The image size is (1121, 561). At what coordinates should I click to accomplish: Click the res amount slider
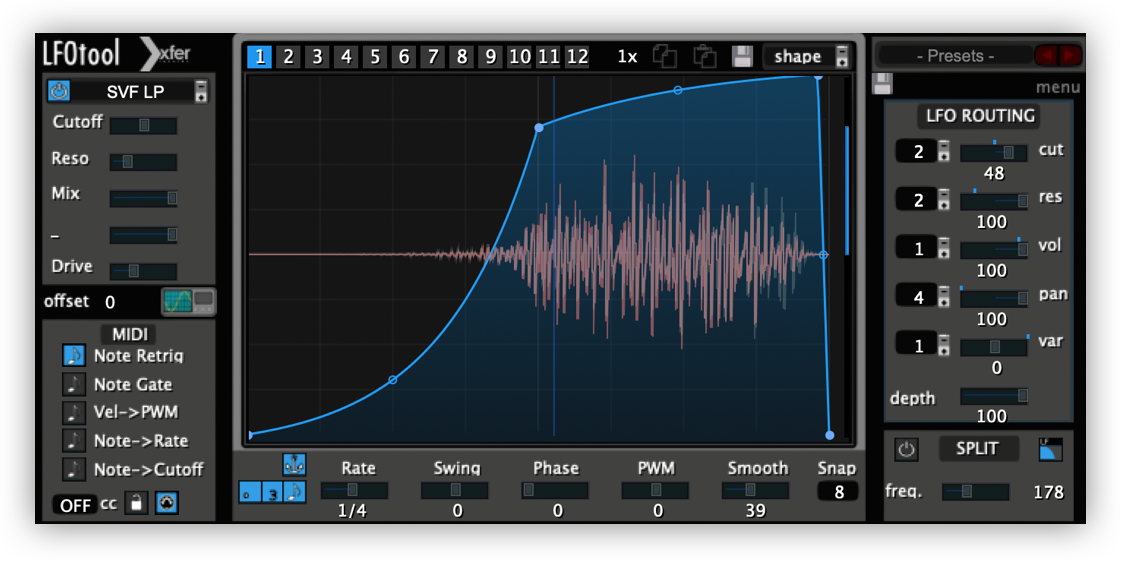(x=994, y=201)
